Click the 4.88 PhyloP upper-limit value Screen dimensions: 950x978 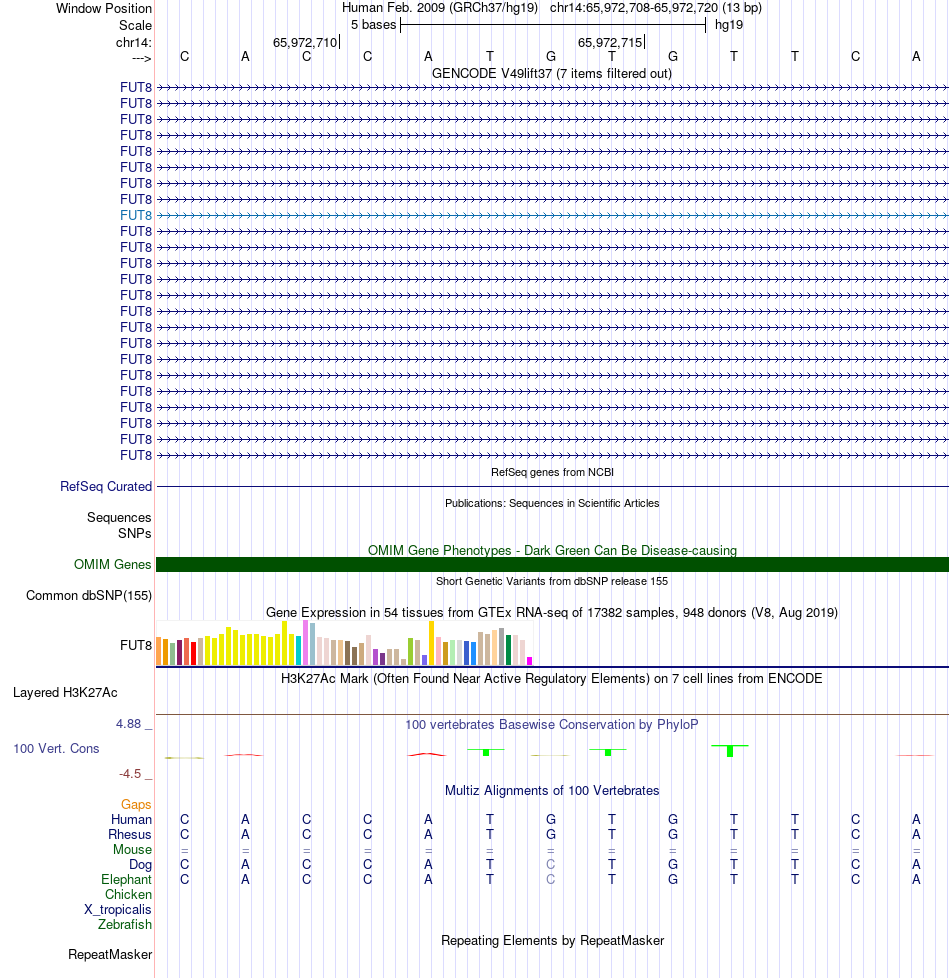click(x=128, y=724)
